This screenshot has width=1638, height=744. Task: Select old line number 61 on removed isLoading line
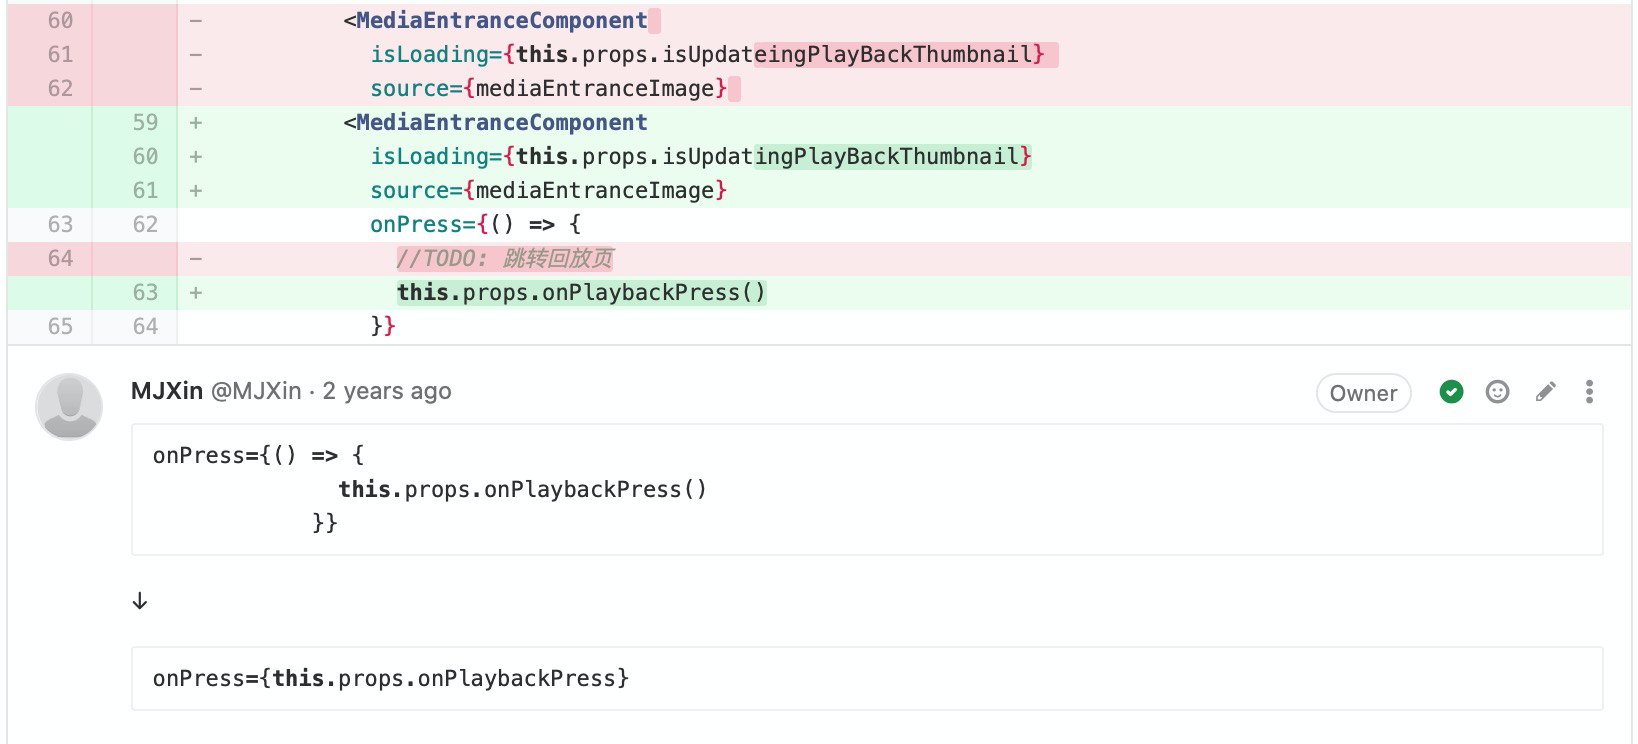coord(60,54)
